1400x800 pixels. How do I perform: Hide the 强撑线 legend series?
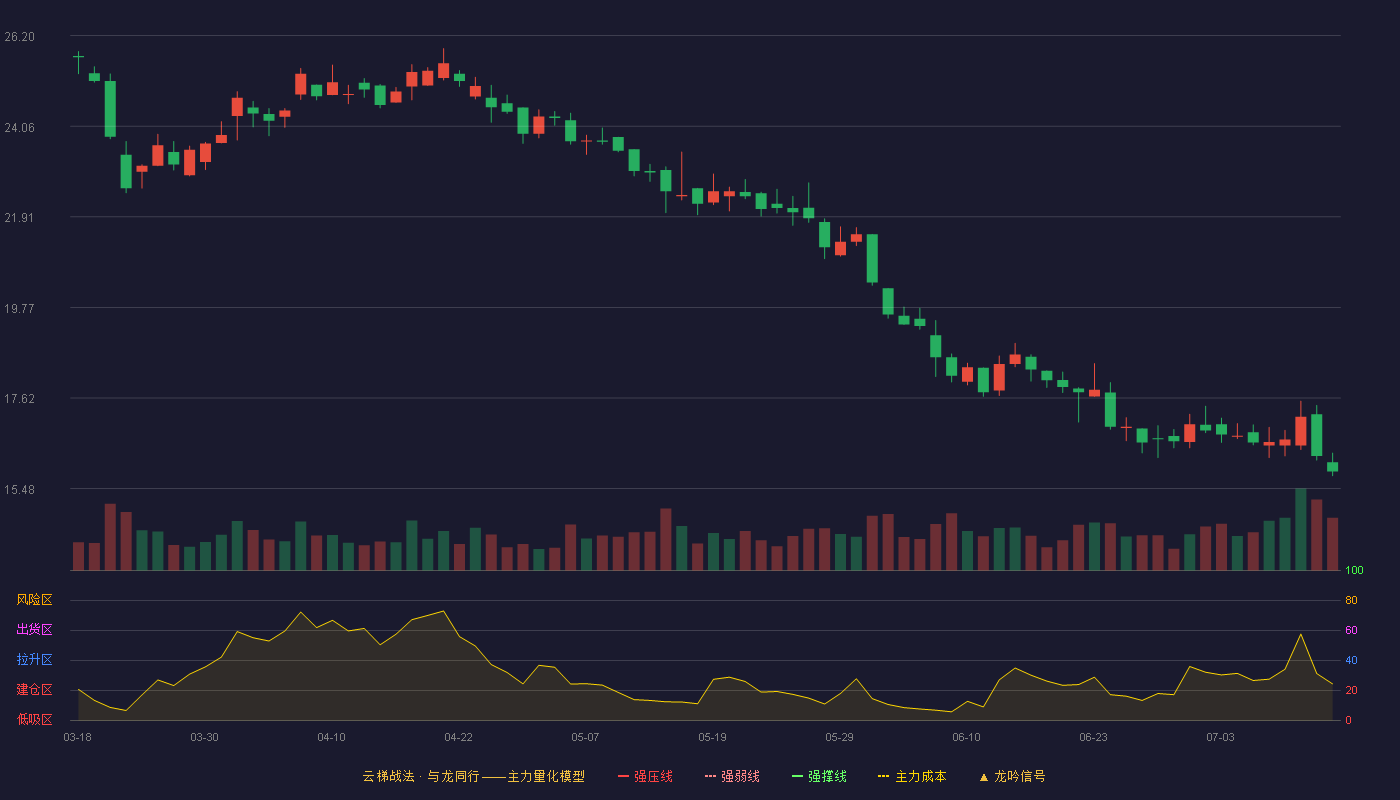pos(819,776)
